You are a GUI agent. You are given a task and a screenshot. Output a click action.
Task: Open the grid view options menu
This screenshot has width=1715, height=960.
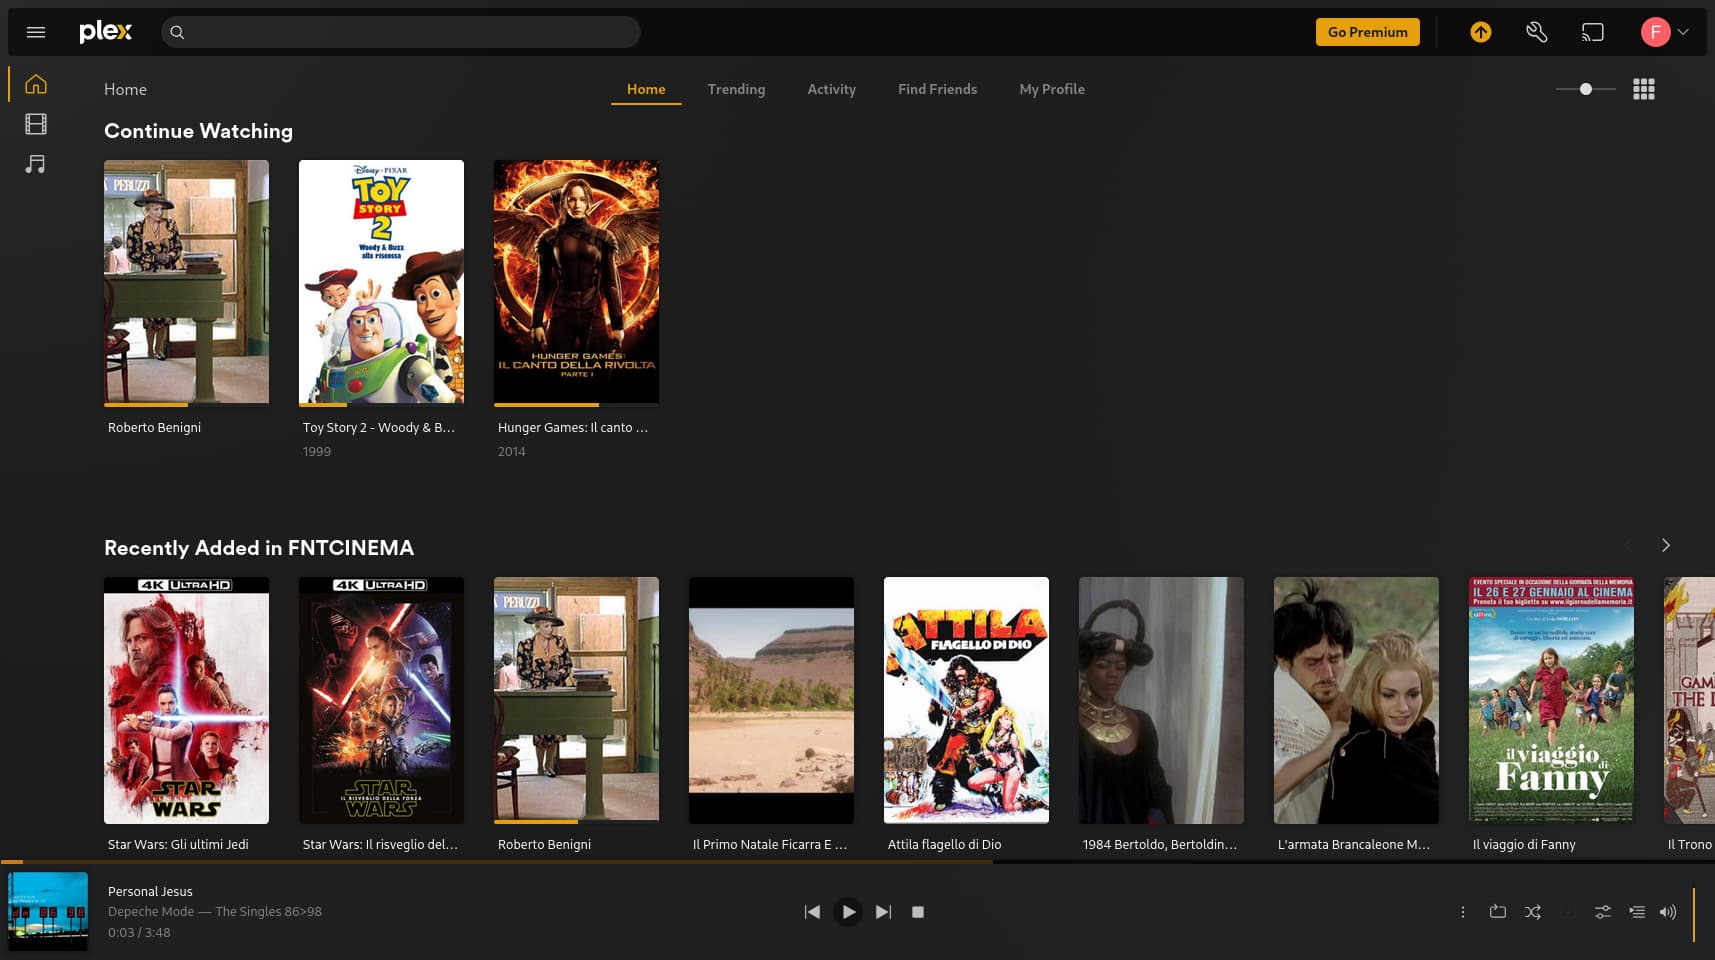click(x=1643, y=89)
